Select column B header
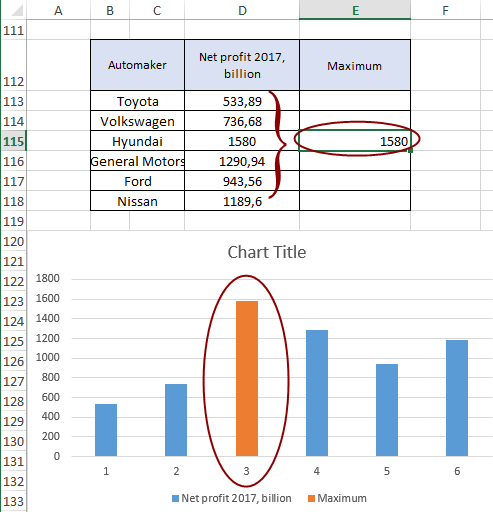The height and width of the screenshot is (512, 493). coord(110,10)
